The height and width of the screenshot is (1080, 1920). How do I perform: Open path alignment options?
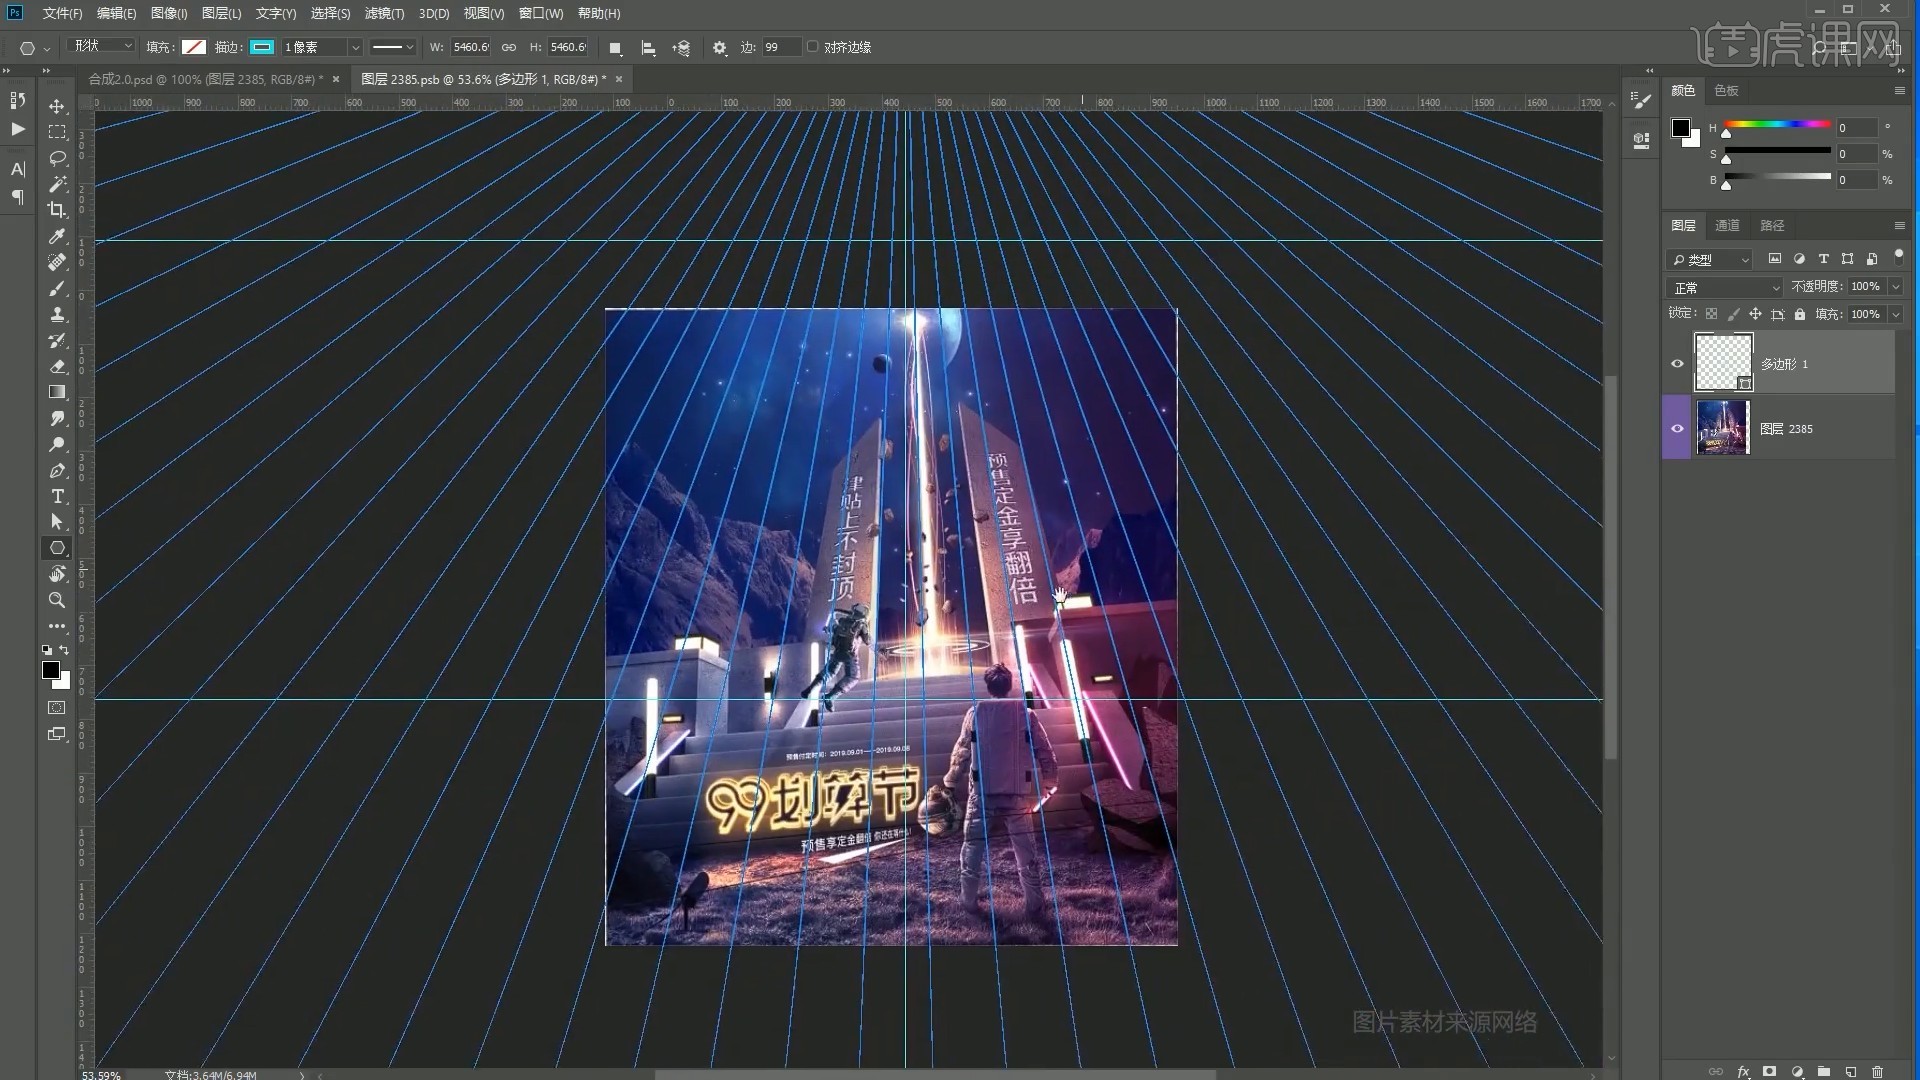648,47
